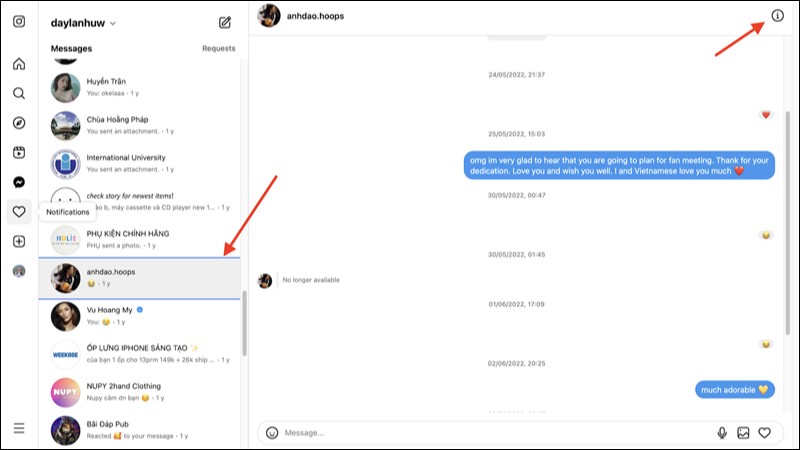Open Instagram home feed icon
The image size is (800, 450).
(19, 64)
